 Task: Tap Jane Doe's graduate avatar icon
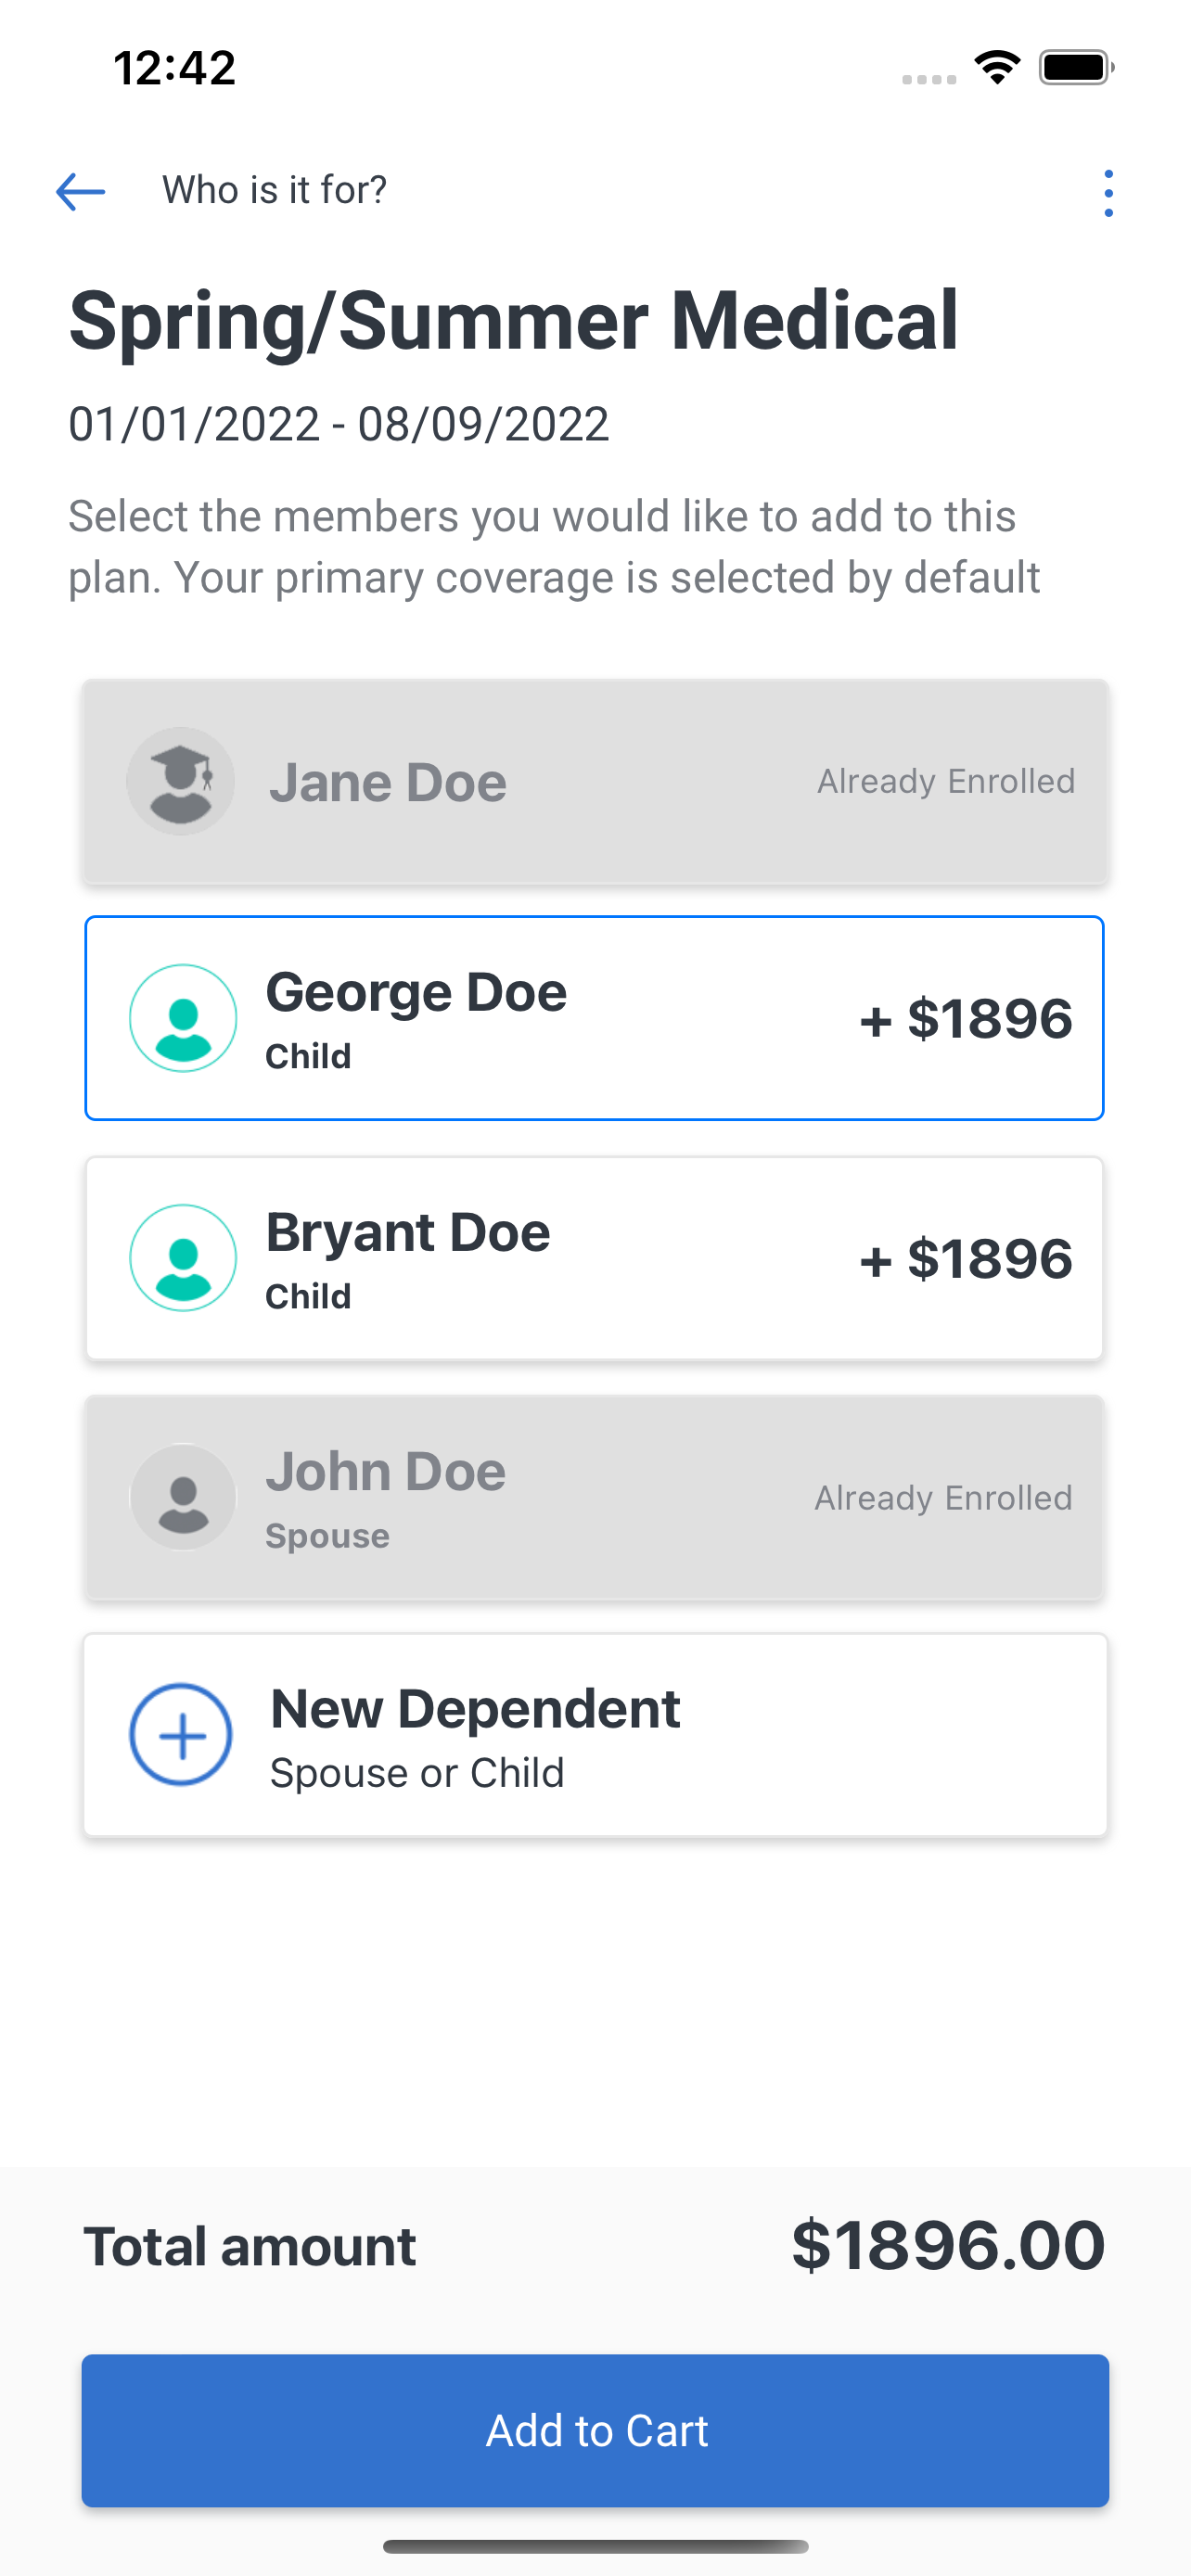pyautogui.click(x=181, y=781)
